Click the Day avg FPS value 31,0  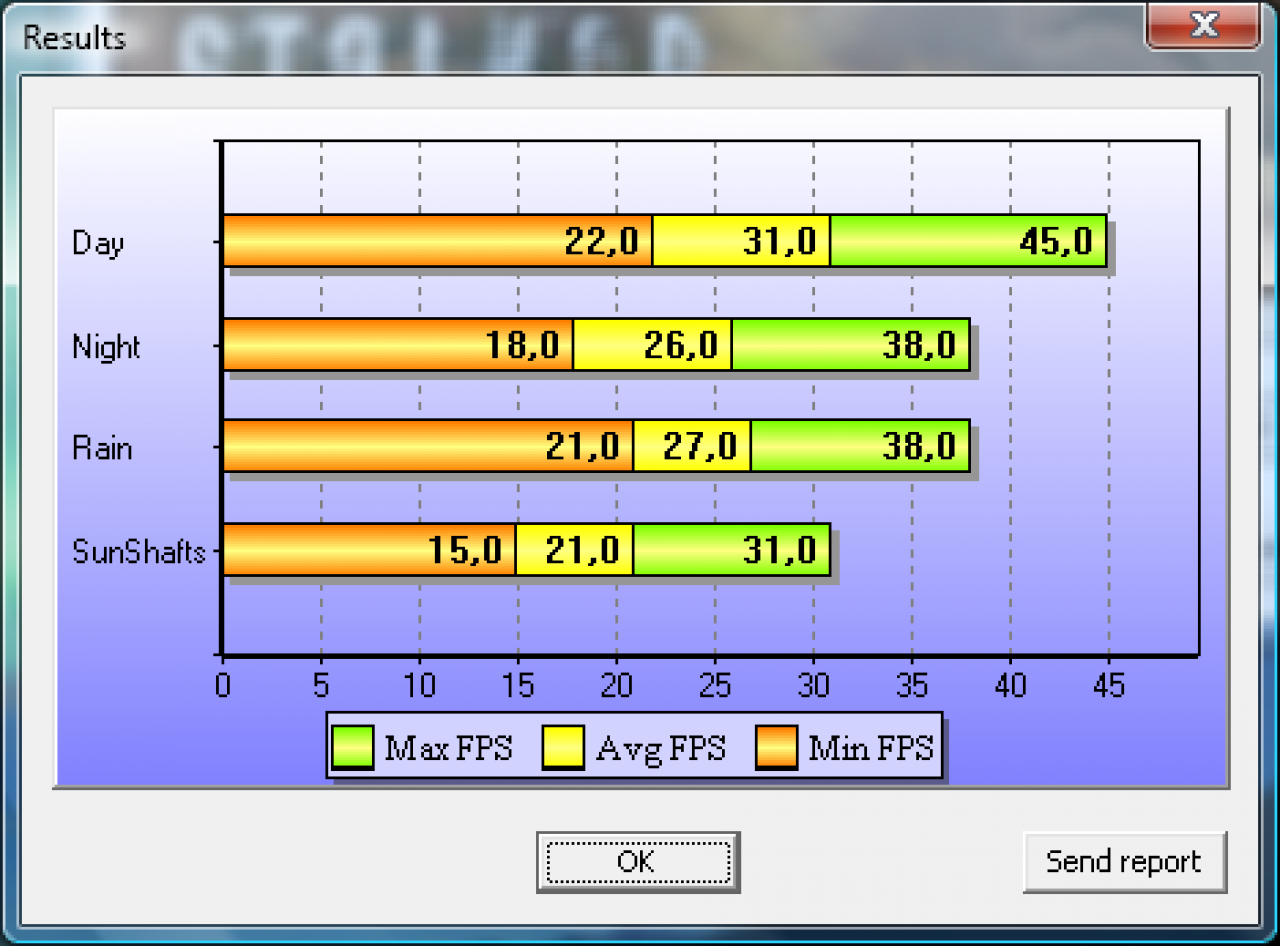click(x=779, y=241)
